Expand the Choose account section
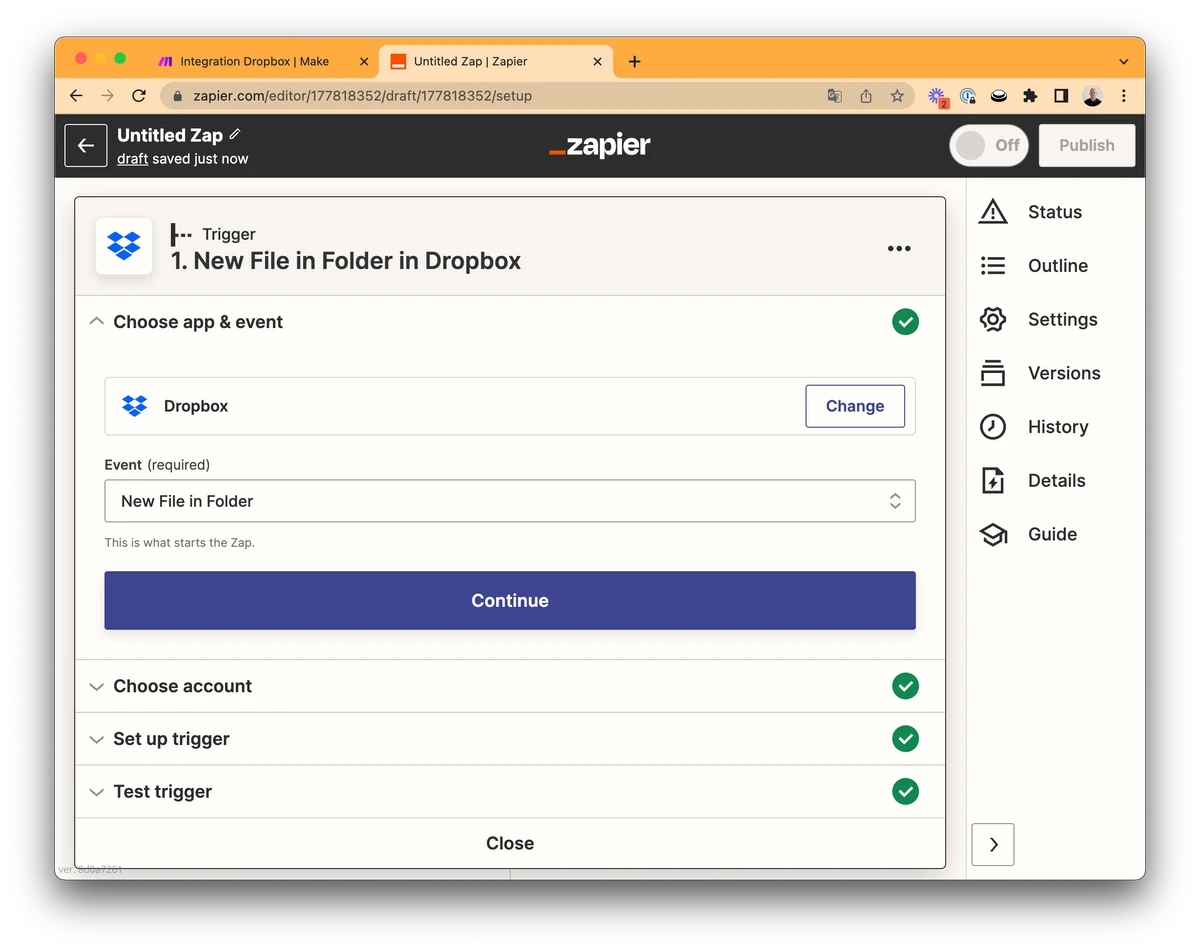The width and height of the screenshot is (1200, 952). (x=510, y=686)
